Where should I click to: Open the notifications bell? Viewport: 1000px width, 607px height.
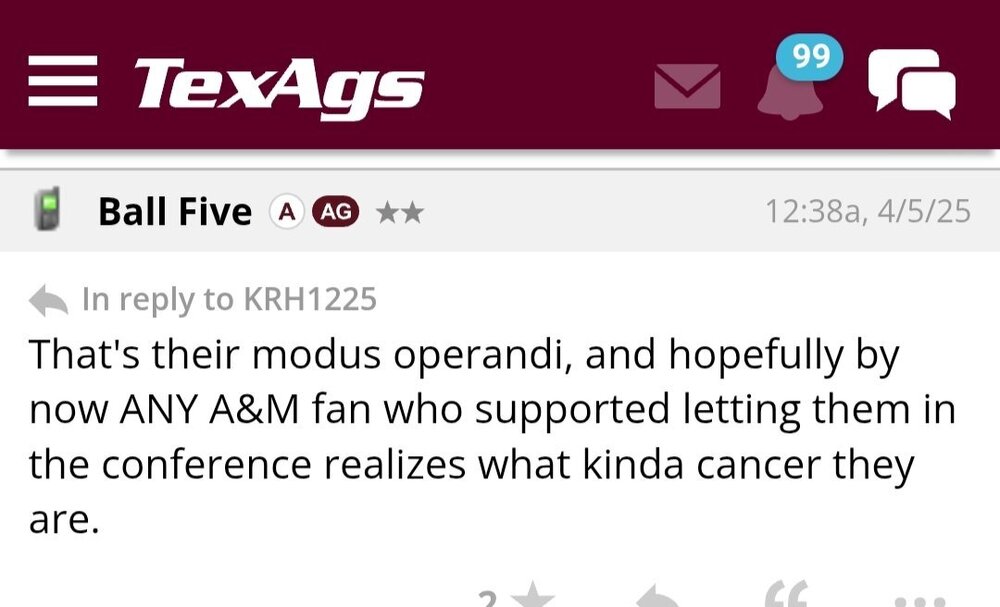787,92
